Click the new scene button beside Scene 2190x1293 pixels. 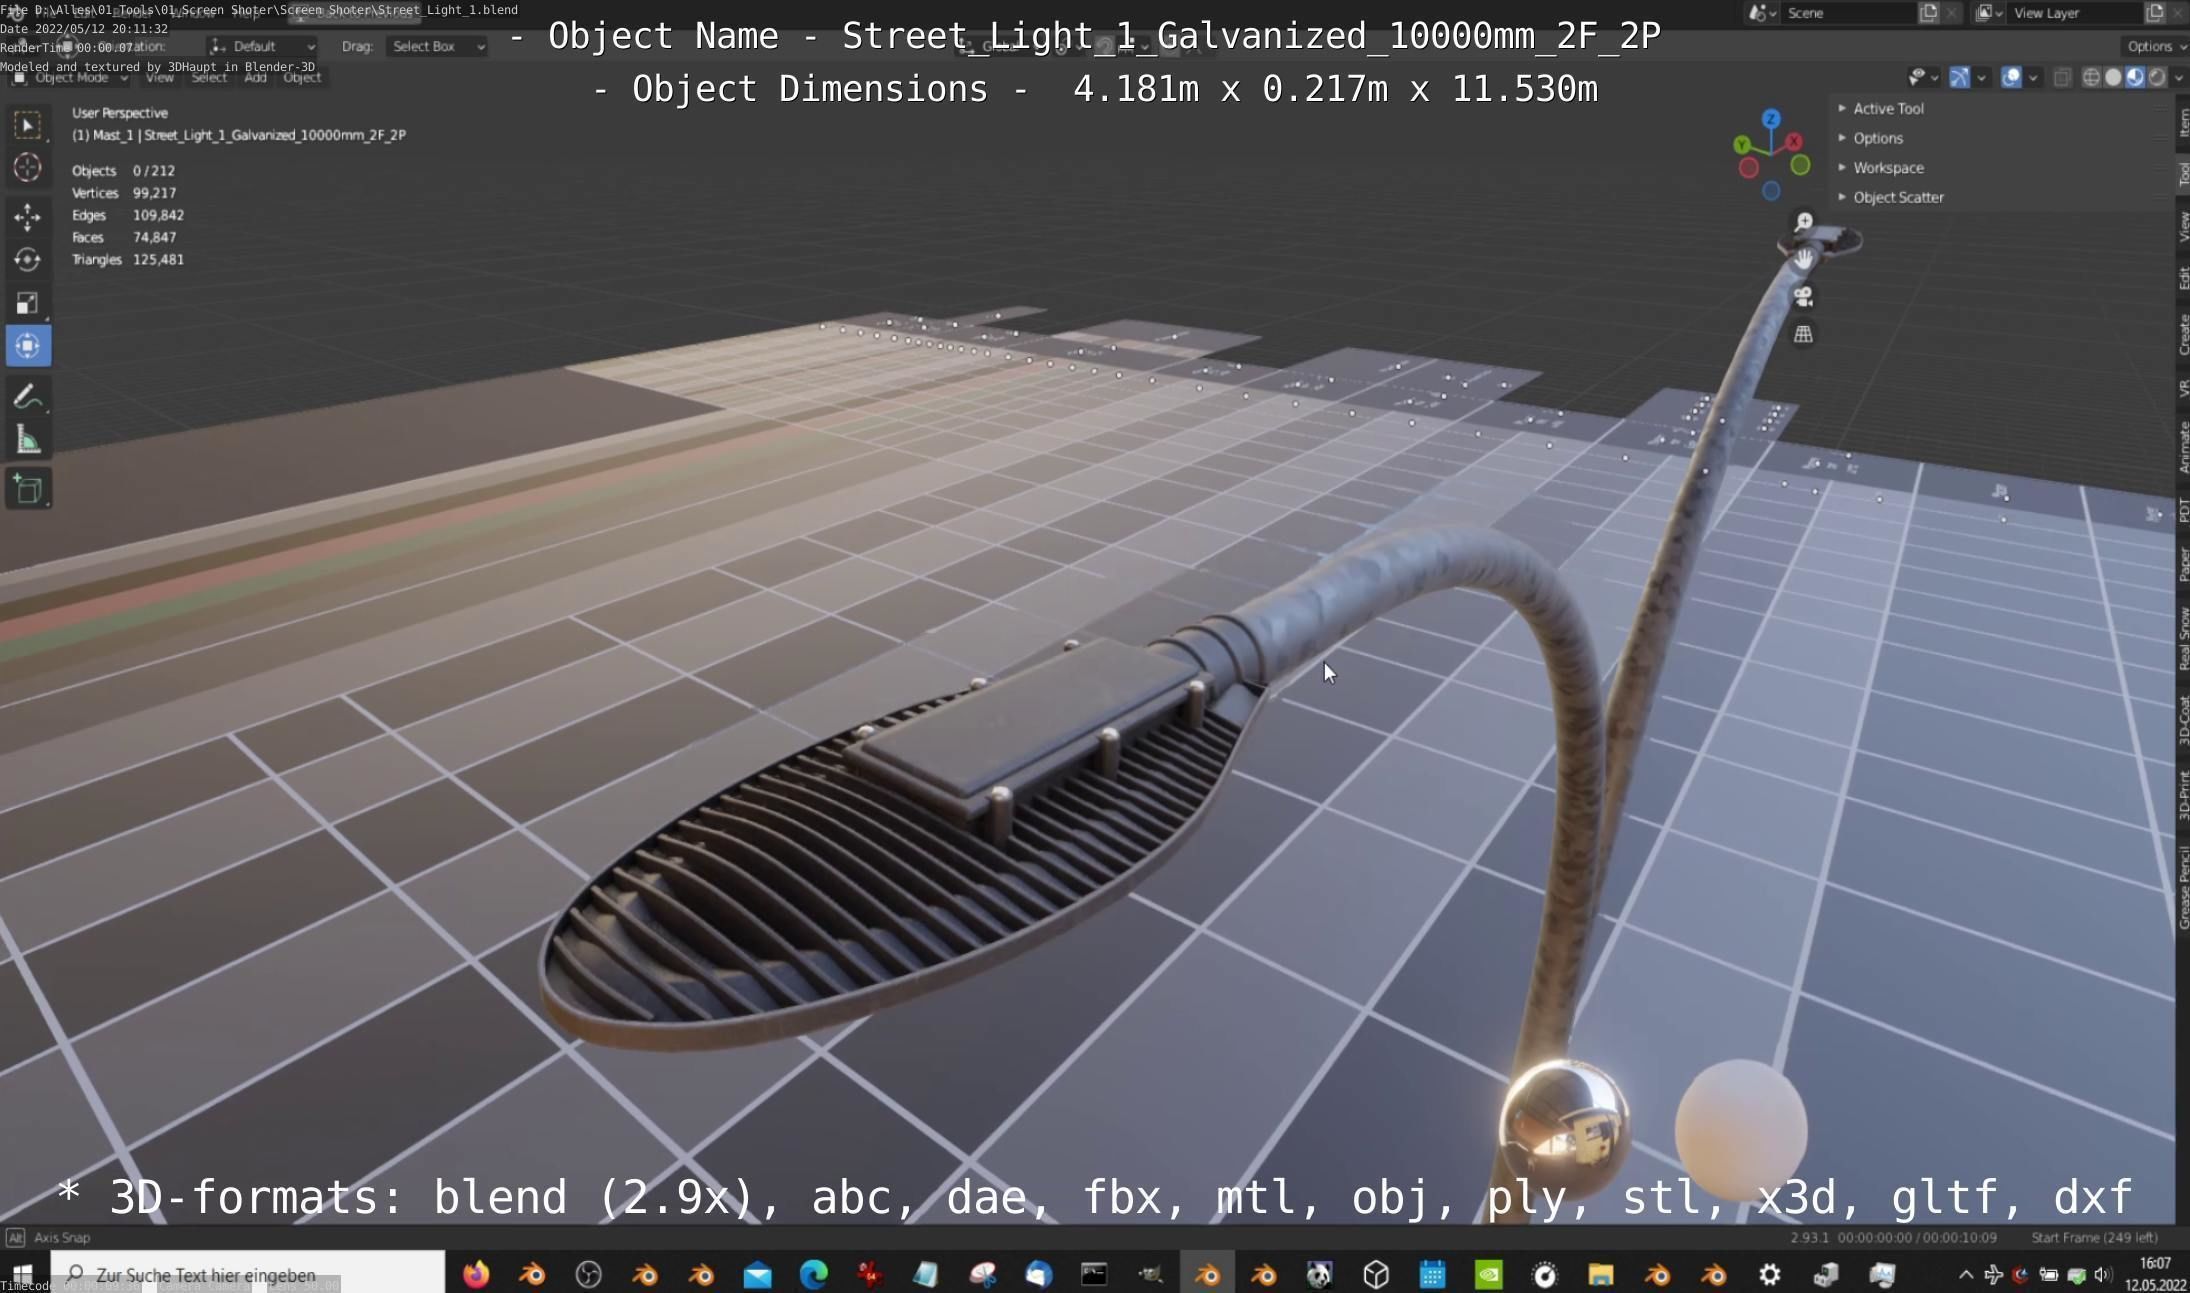point(1928,13)
